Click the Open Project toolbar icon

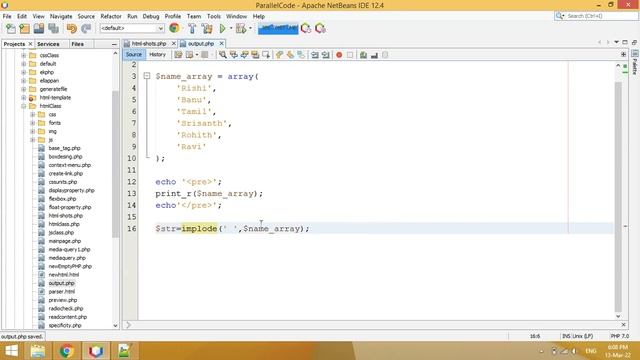pyautogui.click(x=39, y=29)
